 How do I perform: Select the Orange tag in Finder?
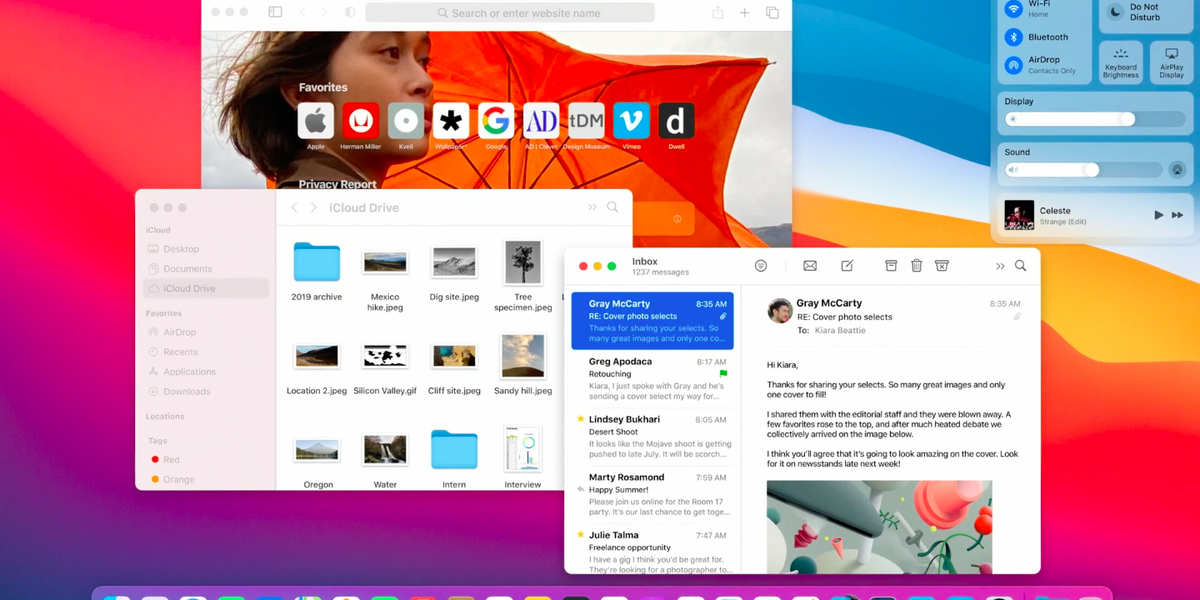click(x=206, y=480)
